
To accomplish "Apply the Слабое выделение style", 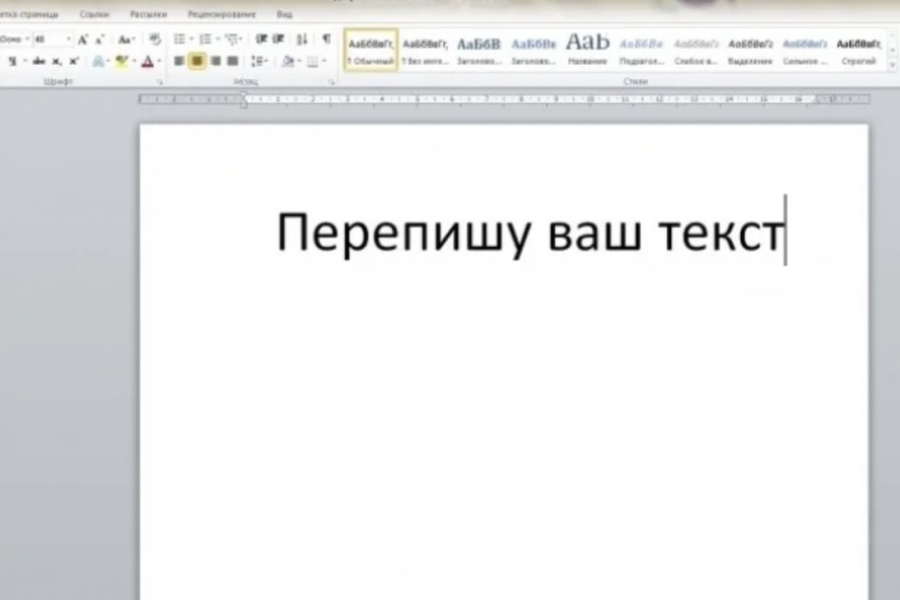I will coord(696,50).
